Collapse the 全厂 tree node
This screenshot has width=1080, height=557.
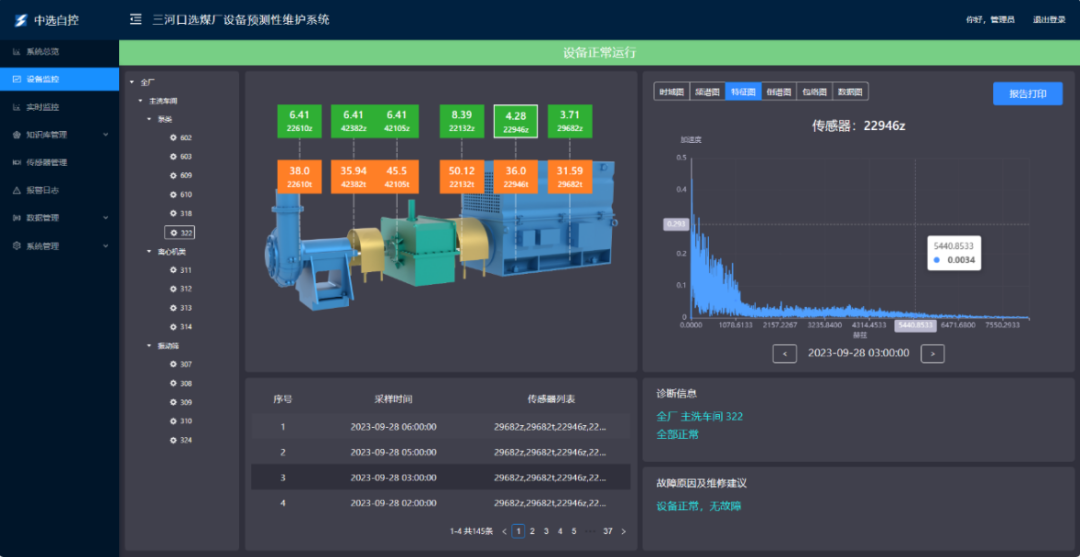click(132, 82)
